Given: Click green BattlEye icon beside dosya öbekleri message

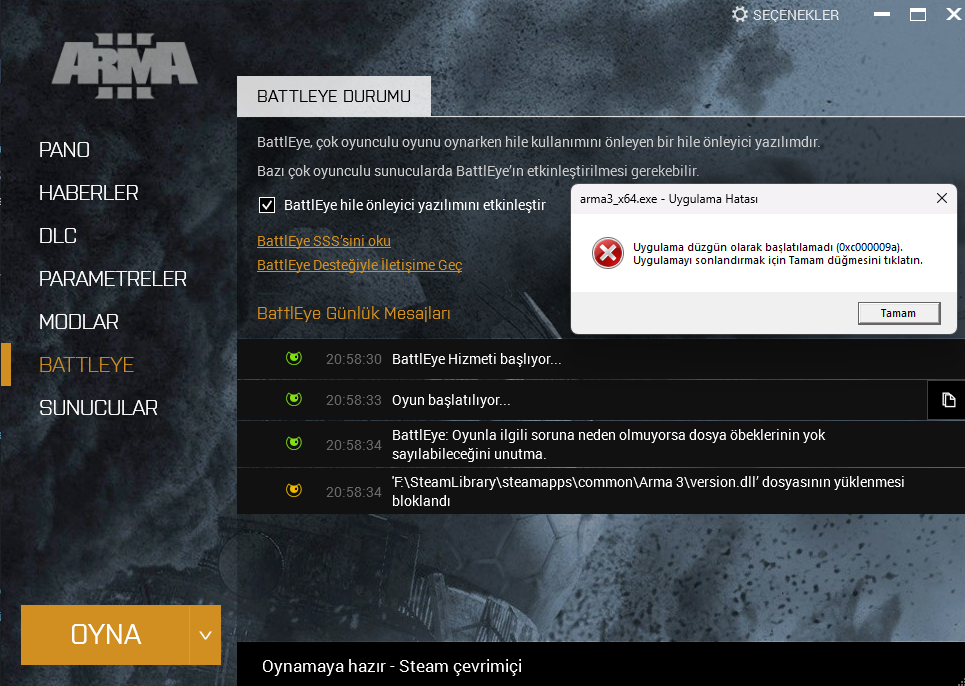Looking at the screenshot, I should click(294, 443).
